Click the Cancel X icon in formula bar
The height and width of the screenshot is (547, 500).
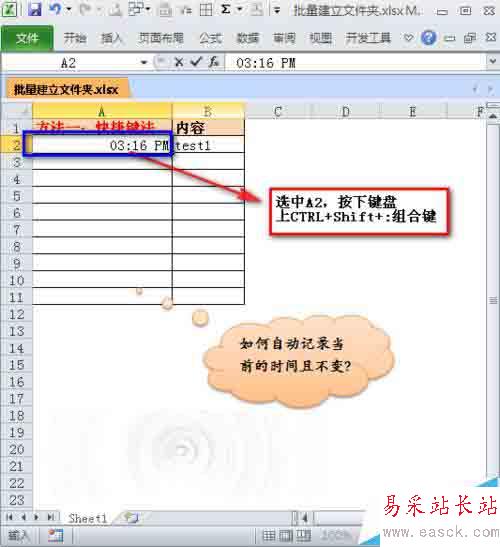coord(179,62)
